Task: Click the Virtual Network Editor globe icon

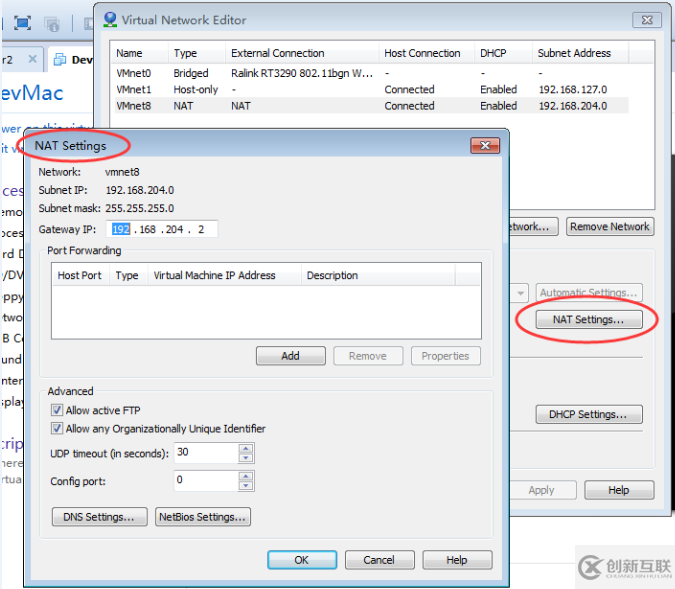Action: pos(110,20)
